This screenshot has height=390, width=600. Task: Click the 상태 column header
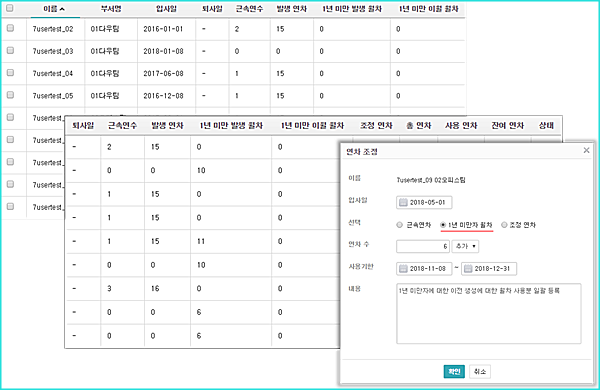546,126
